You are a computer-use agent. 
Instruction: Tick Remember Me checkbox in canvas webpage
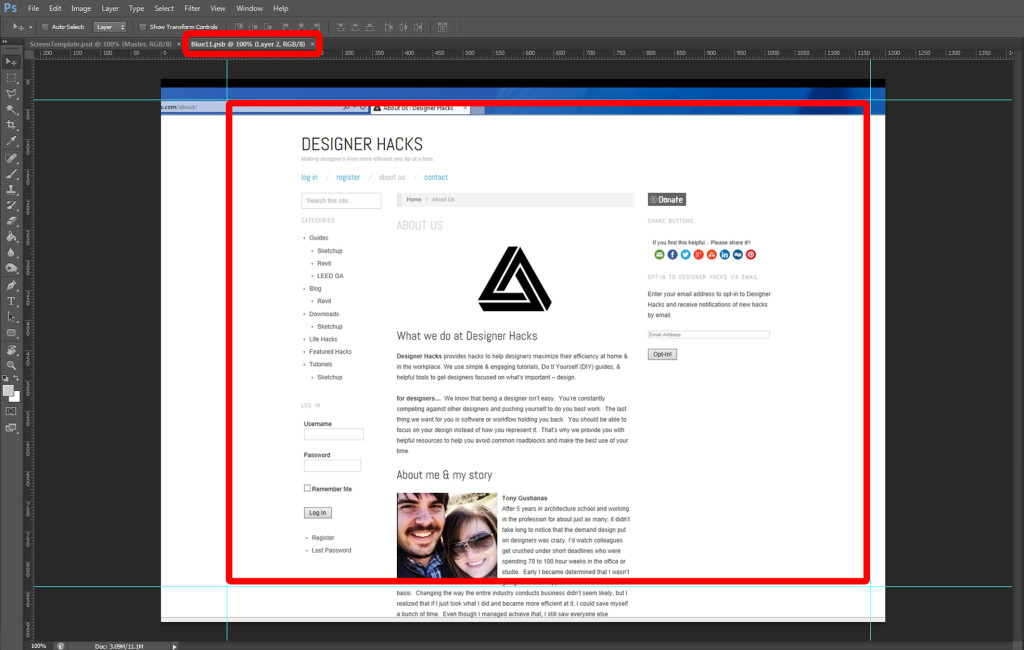[307, 488]
